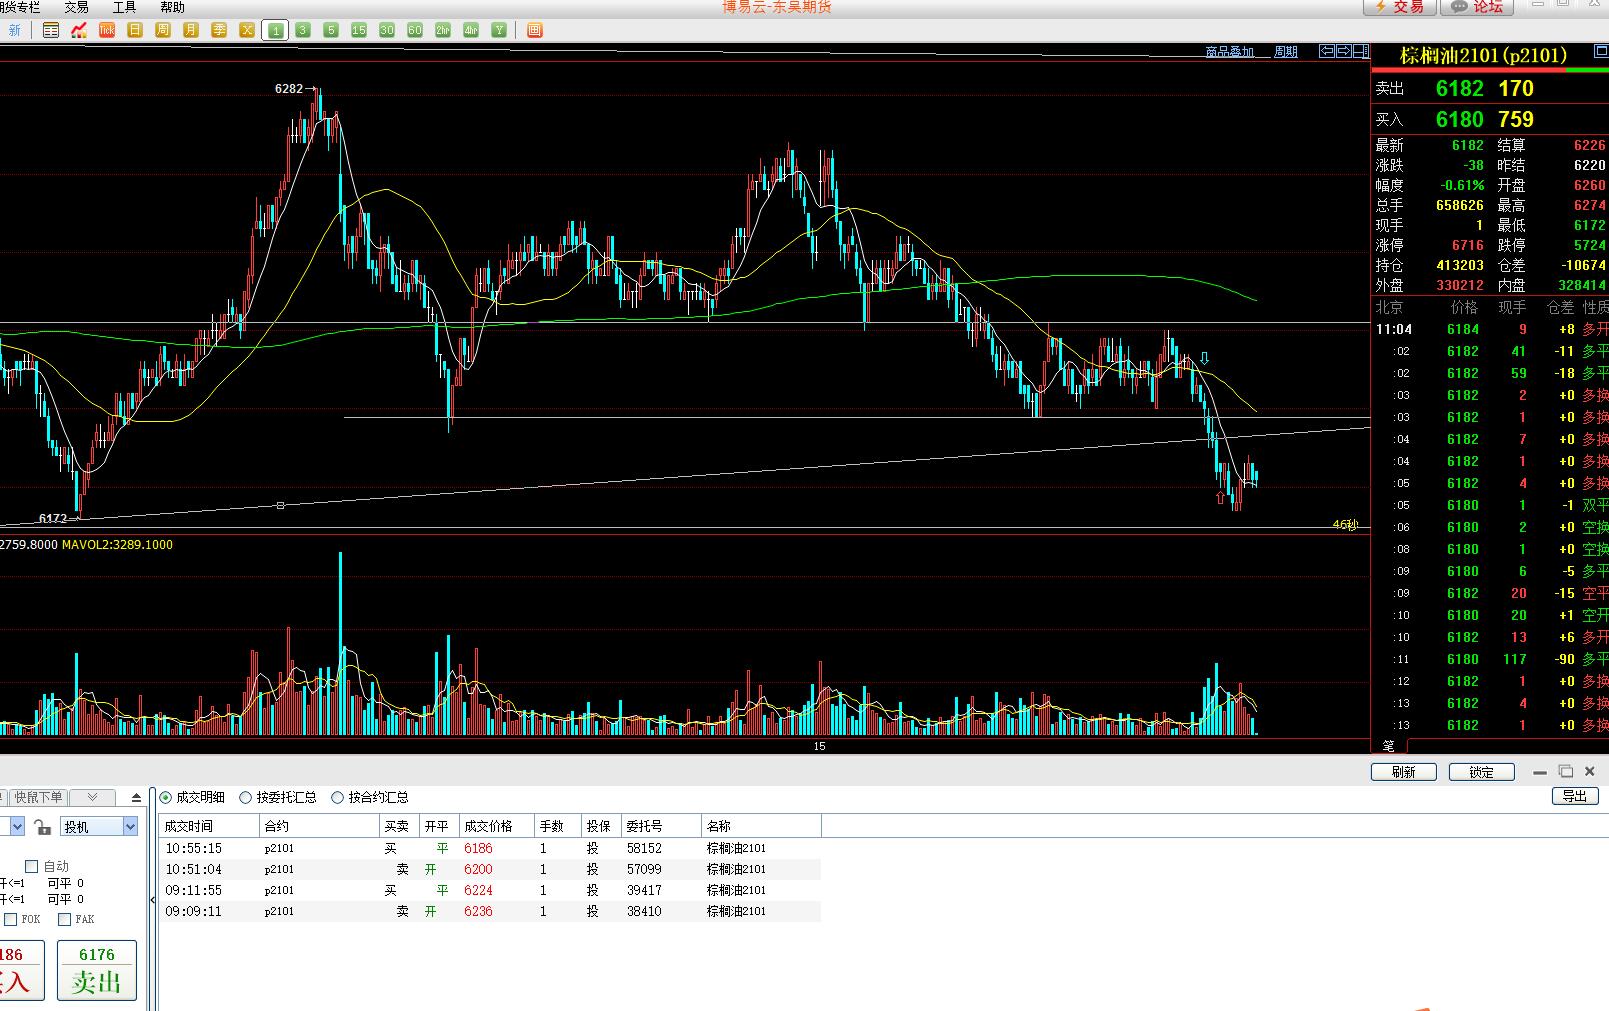This screenshot has height=1011, width=1609.
Task: Open the quote list table icon
Action: [51, 30]
